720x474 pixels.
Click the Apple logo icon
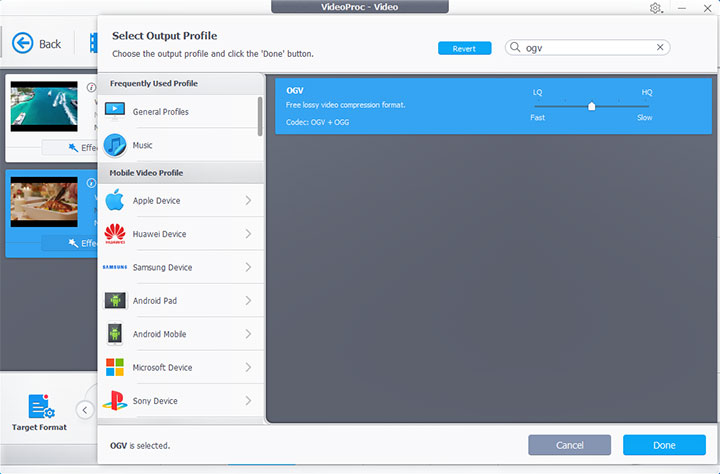[115, 200]
